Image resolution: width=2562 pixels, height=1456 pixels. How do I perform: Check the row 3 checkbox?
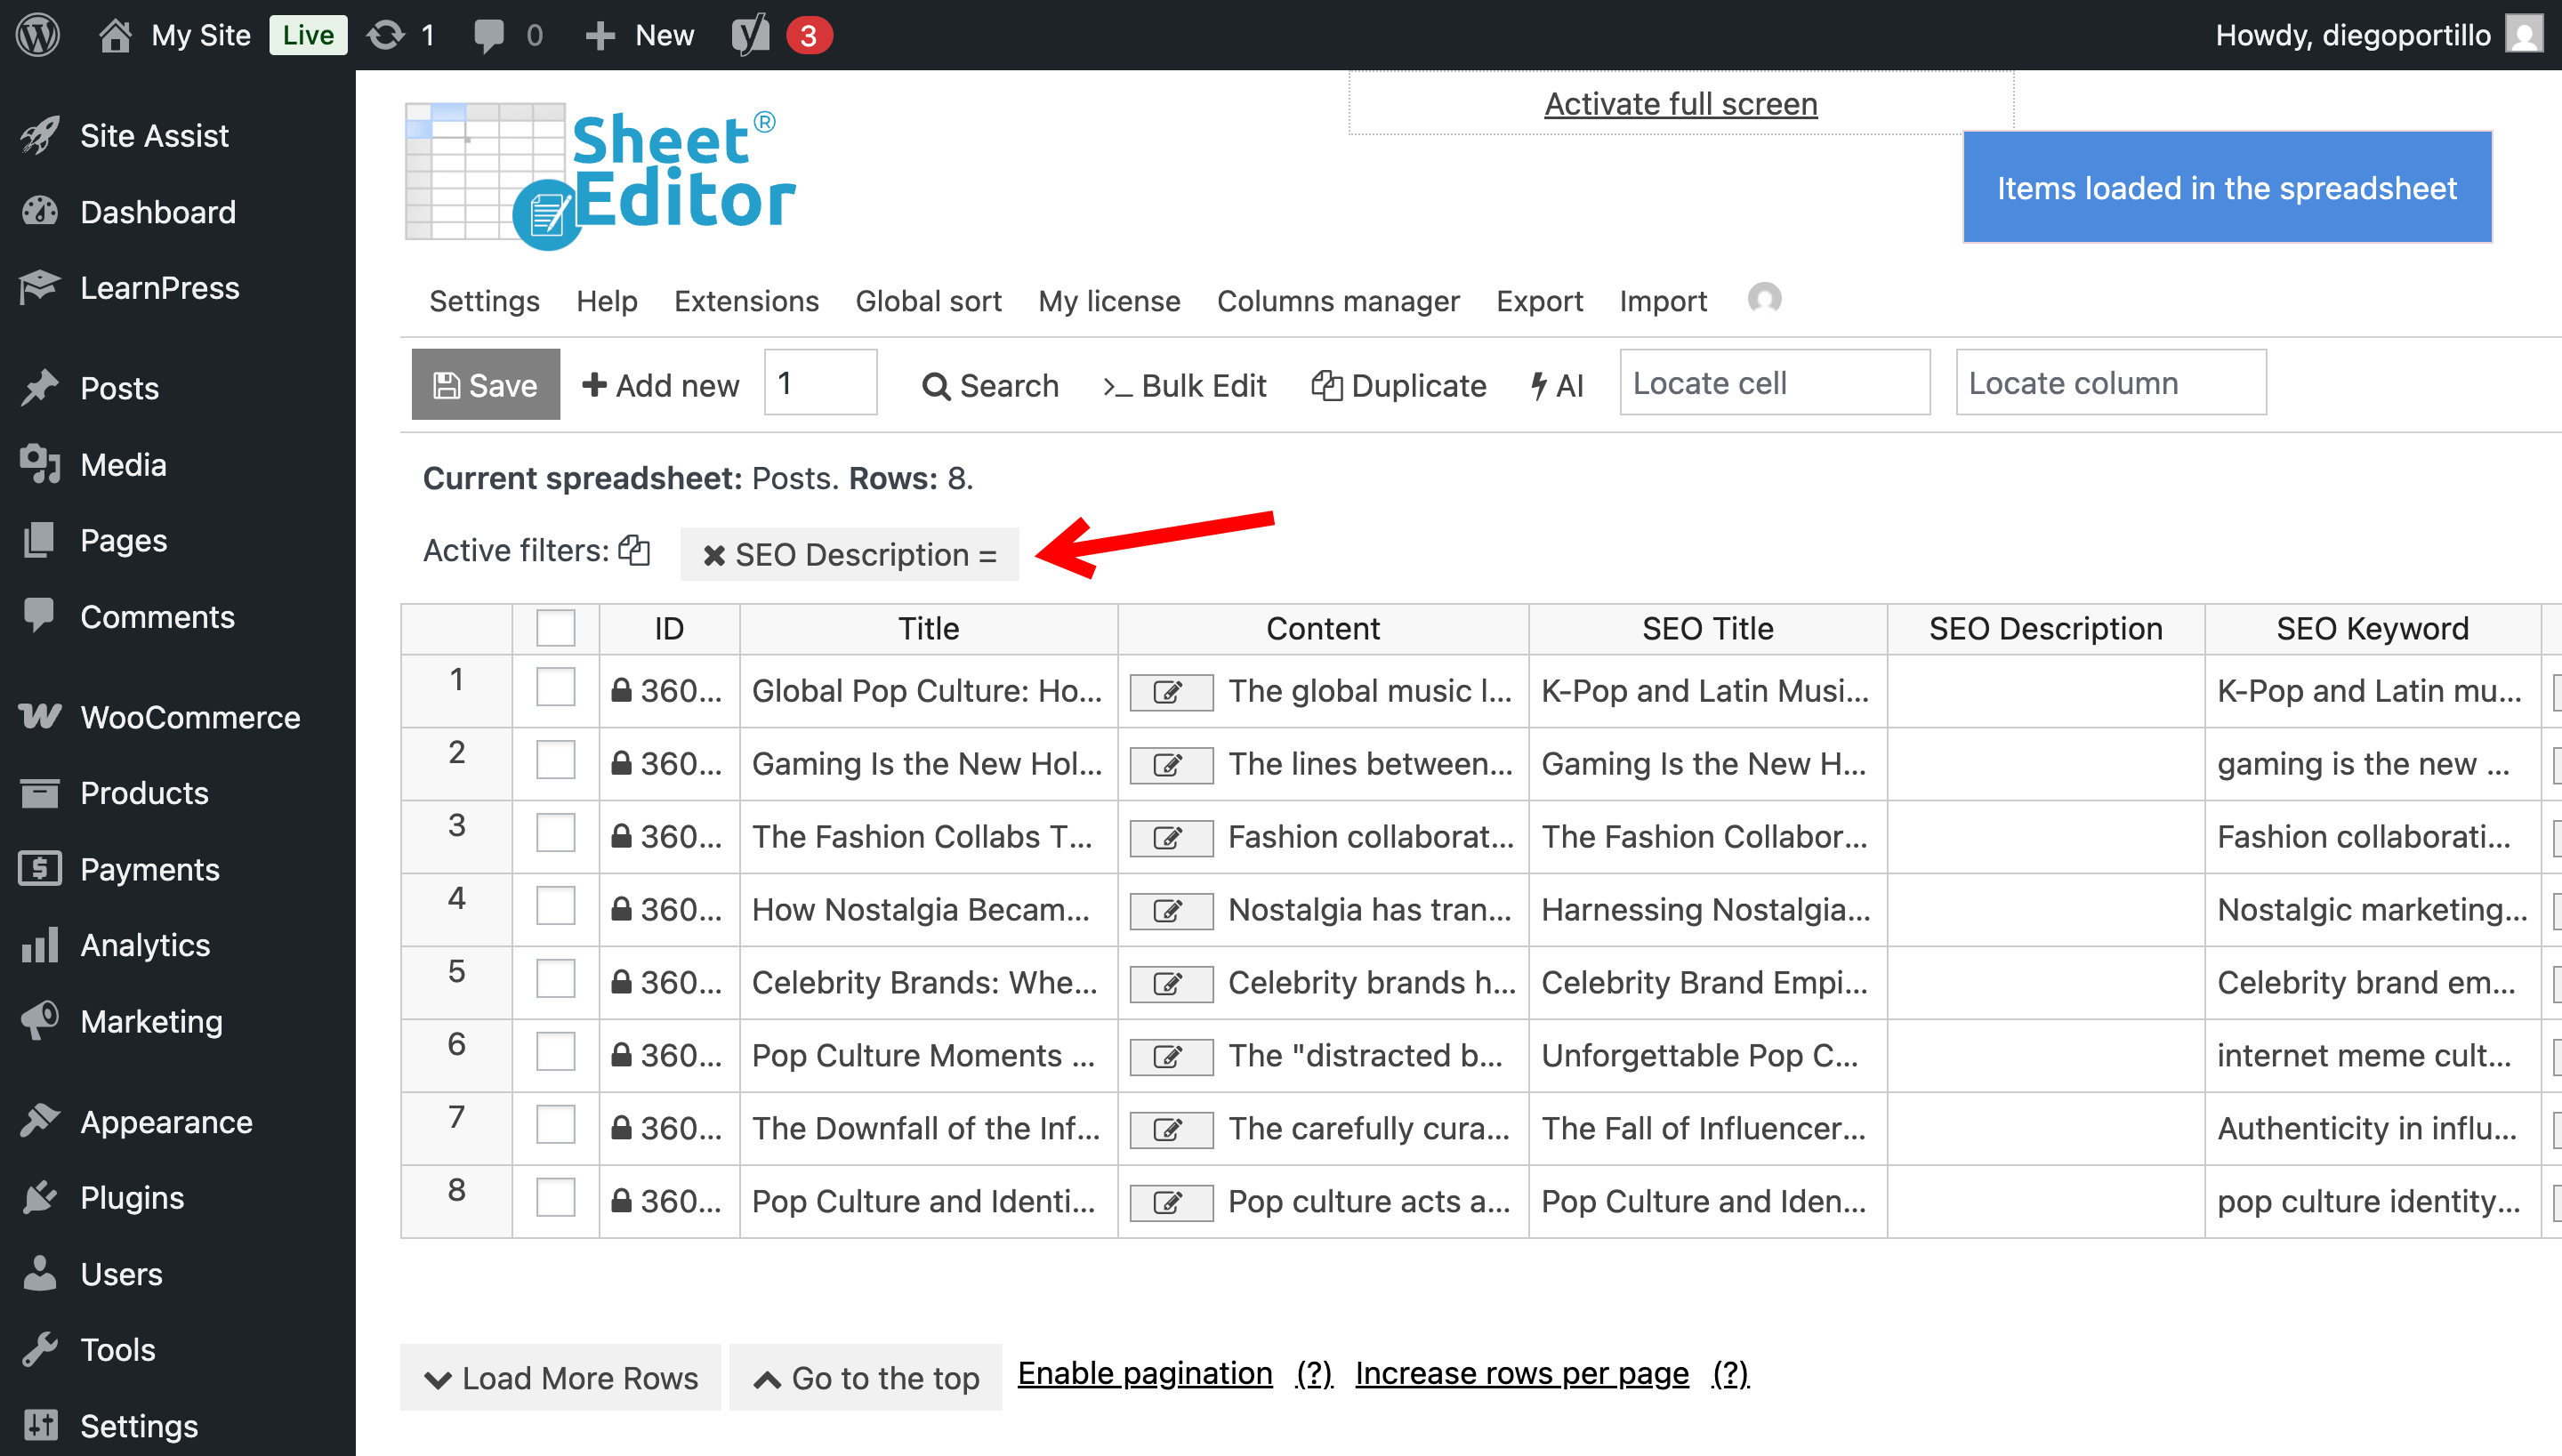[x=555, y=833]
